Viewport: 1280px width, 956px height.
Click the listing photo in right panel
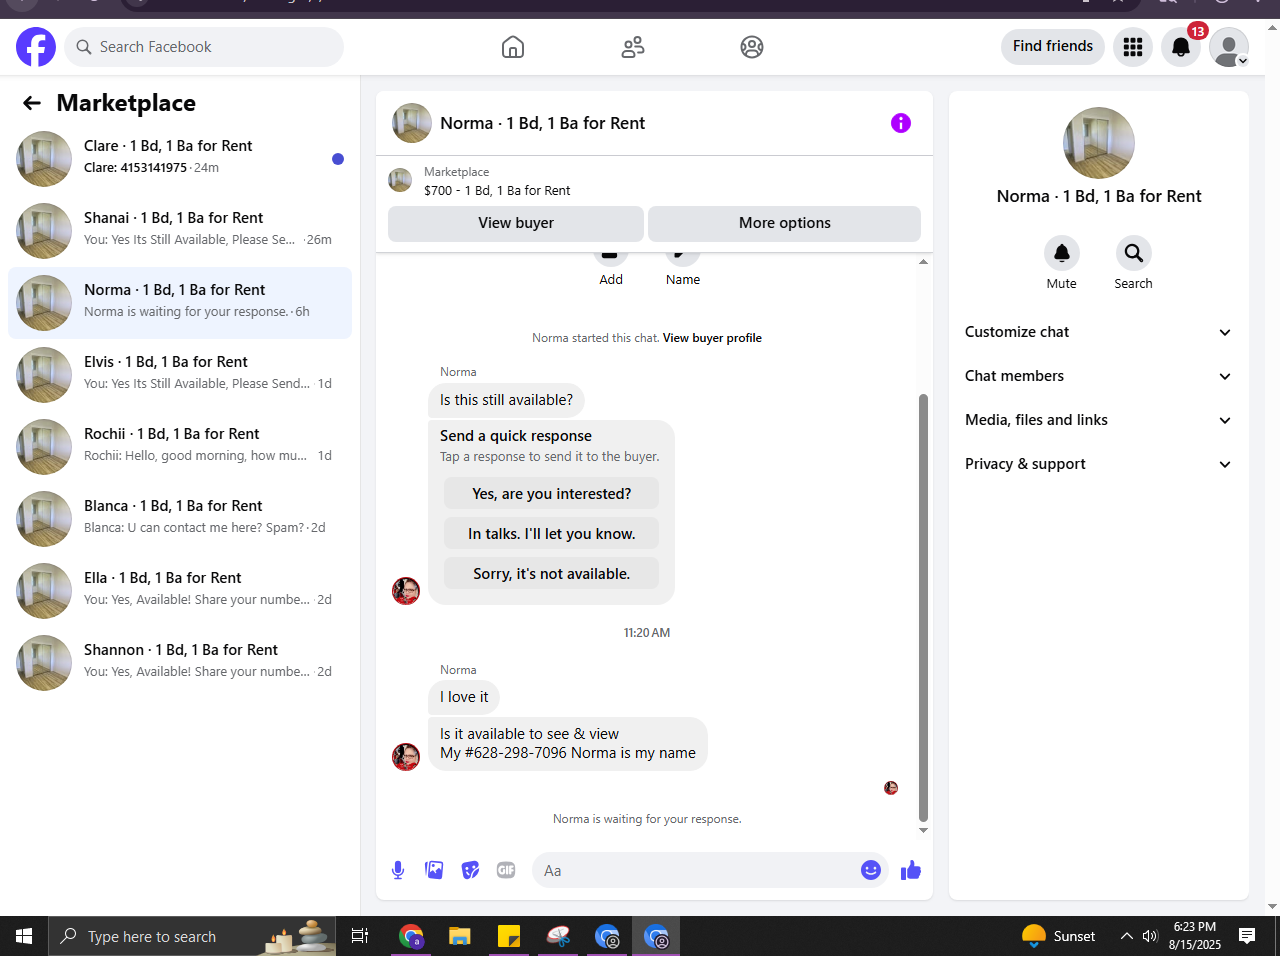[1099, 143]
